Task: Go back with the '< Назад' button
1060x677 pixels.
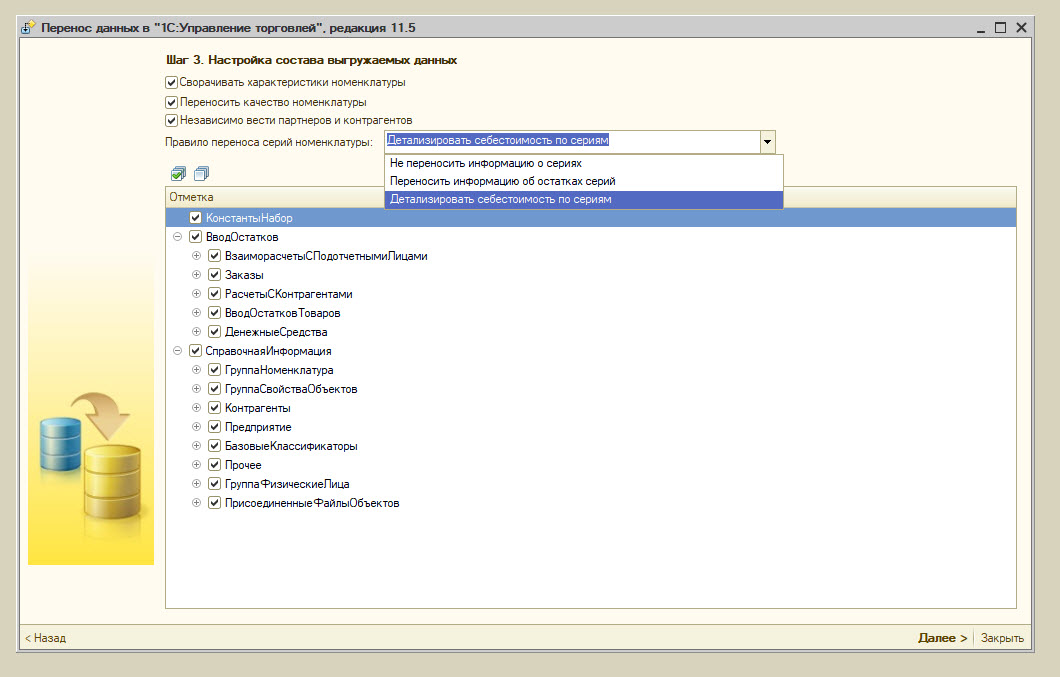Action: pyautogui.click(x=45, y=638)
